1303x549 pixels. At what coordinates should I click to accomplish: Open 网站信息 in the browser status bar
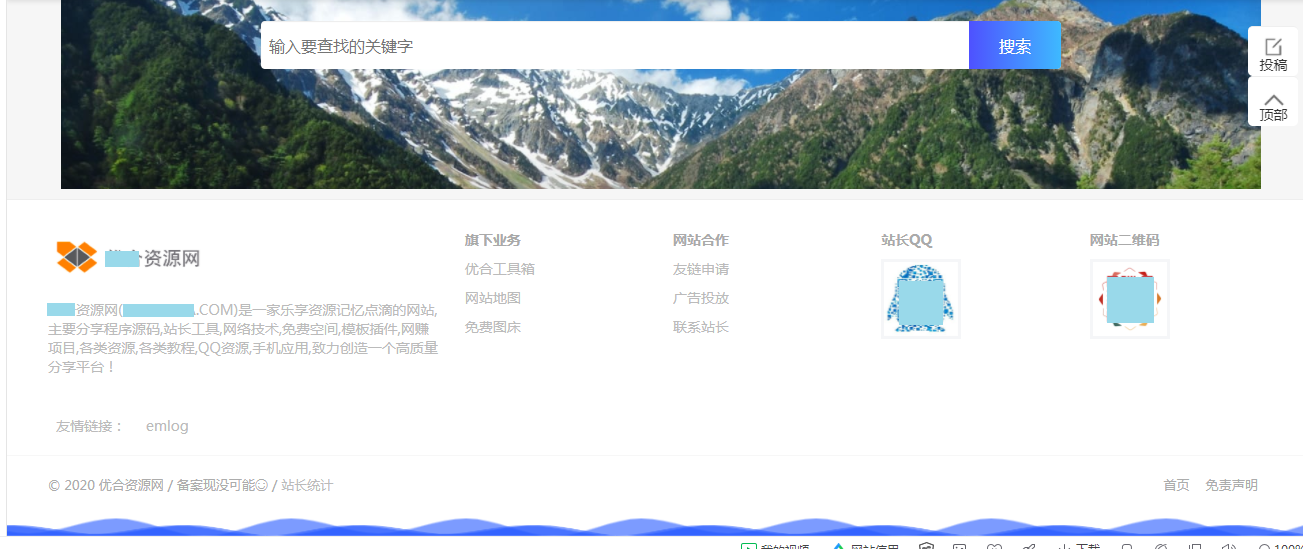pyautogui.click(x=838, y=547)
